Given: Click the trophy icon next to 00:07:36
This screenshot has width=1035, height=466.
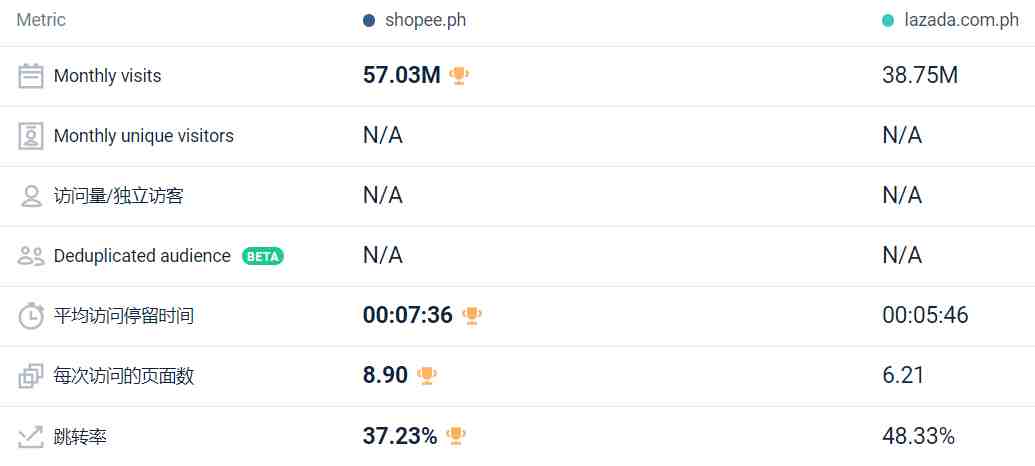Looking at the screenshot, I should 471,316.
